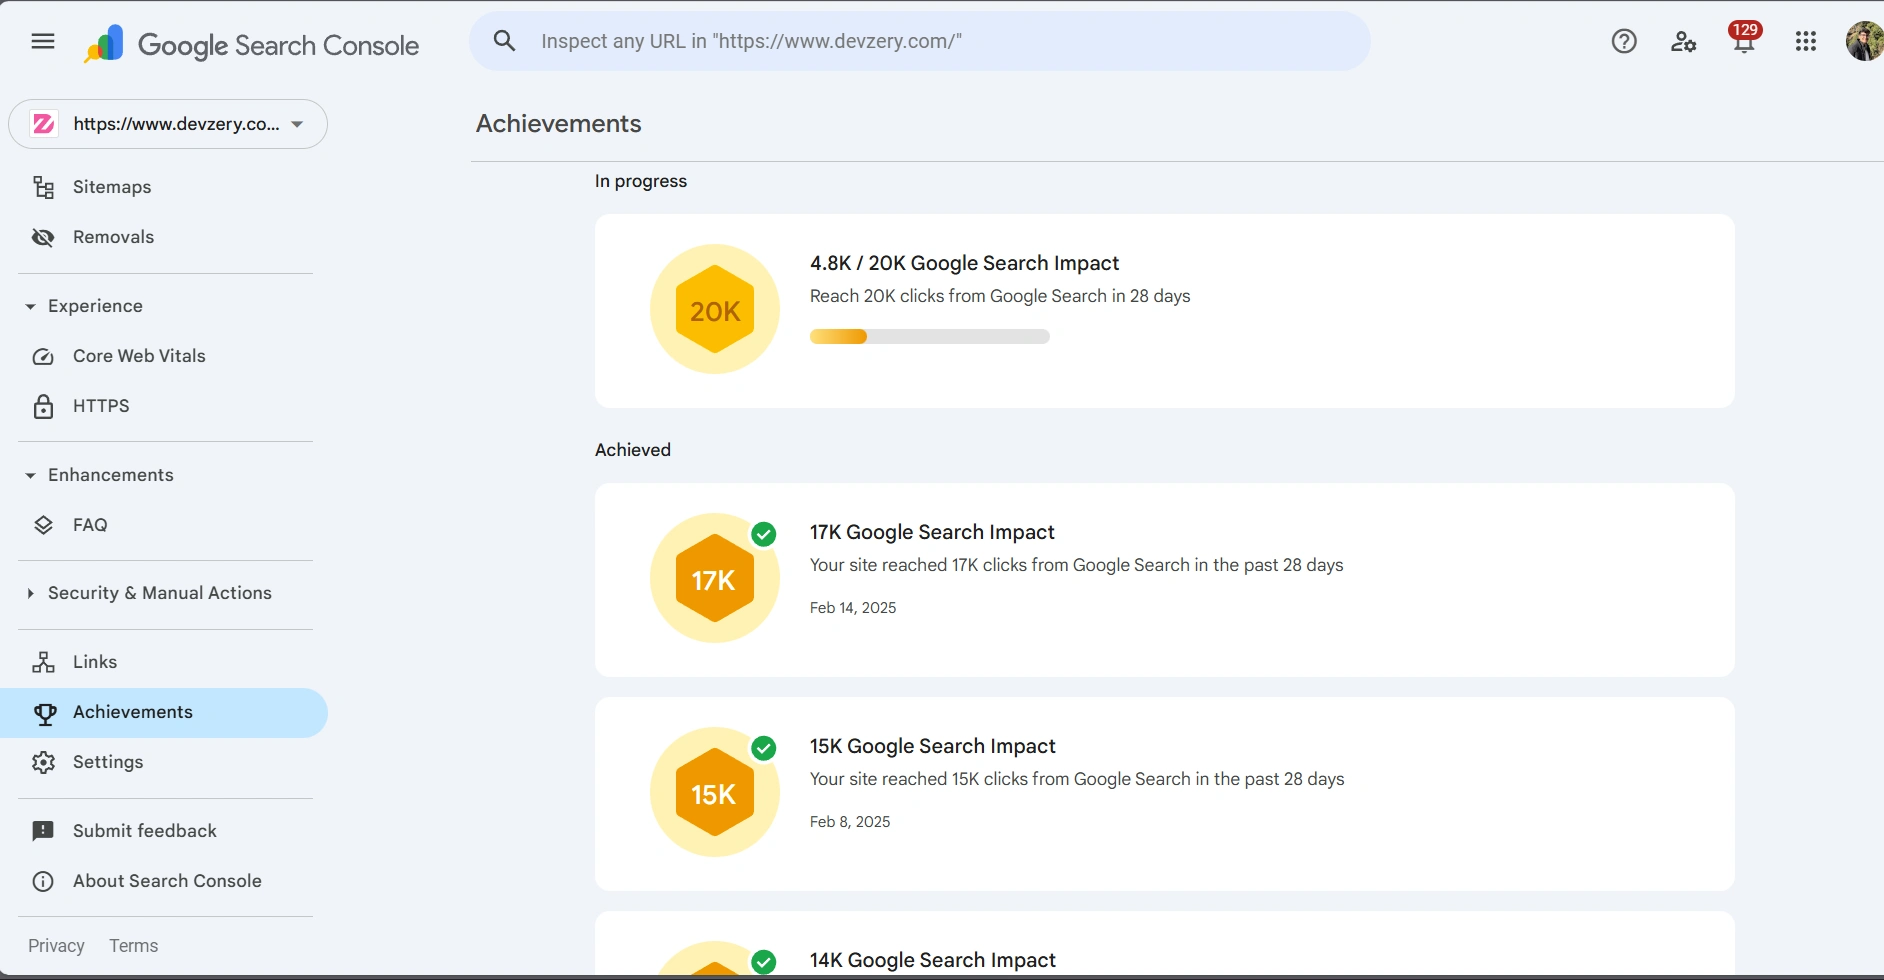This screenshot has height=980, width=1884.
Task: Click the Help question mark icon
Action: coord(1624,41)
